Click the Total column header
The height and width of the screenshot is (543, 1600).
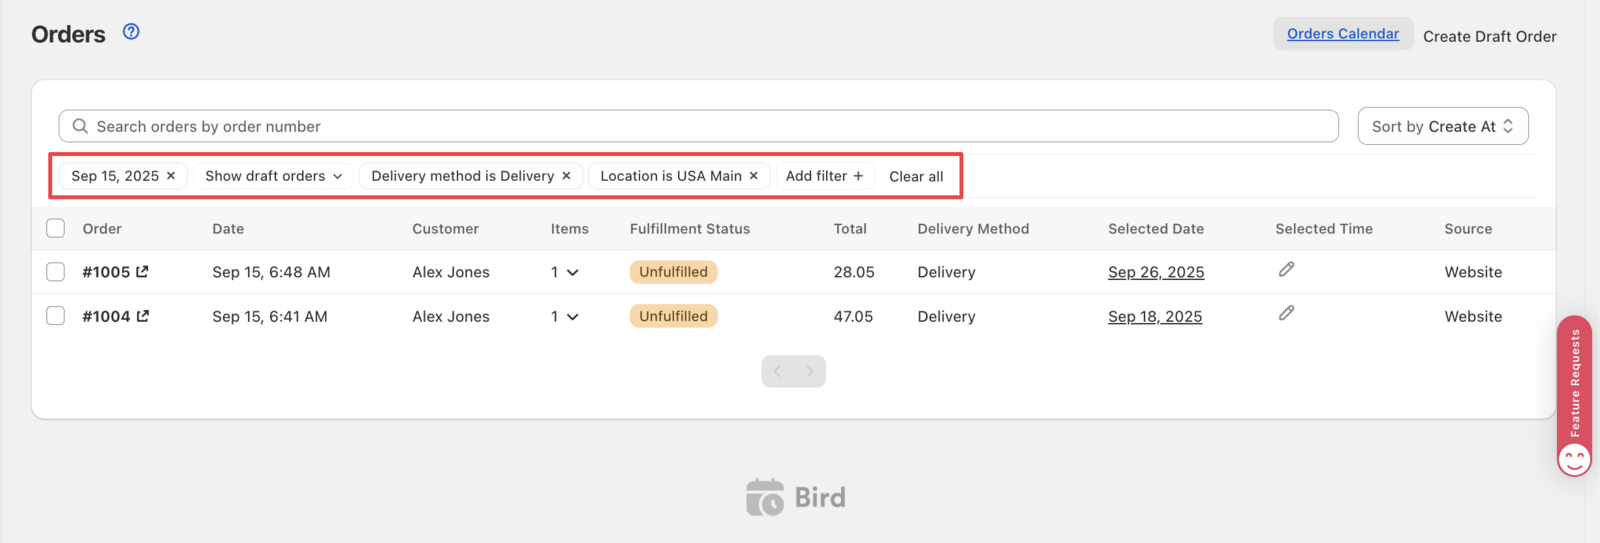(850, 228)
